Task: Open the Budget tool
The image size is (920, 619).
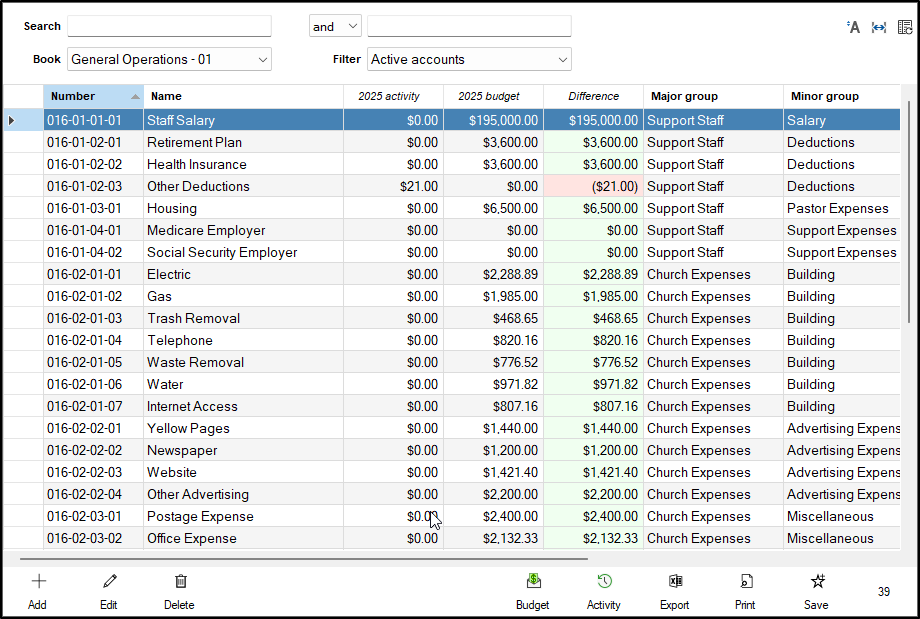Action: click(533, 582)
